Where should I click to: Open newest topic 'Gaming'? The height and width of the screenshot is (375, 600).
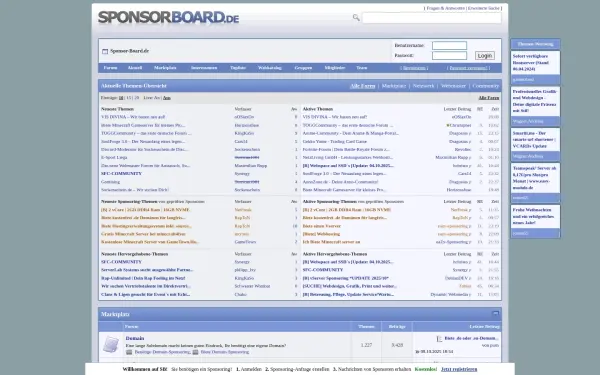pyautogui.click(x=110, y=182)
